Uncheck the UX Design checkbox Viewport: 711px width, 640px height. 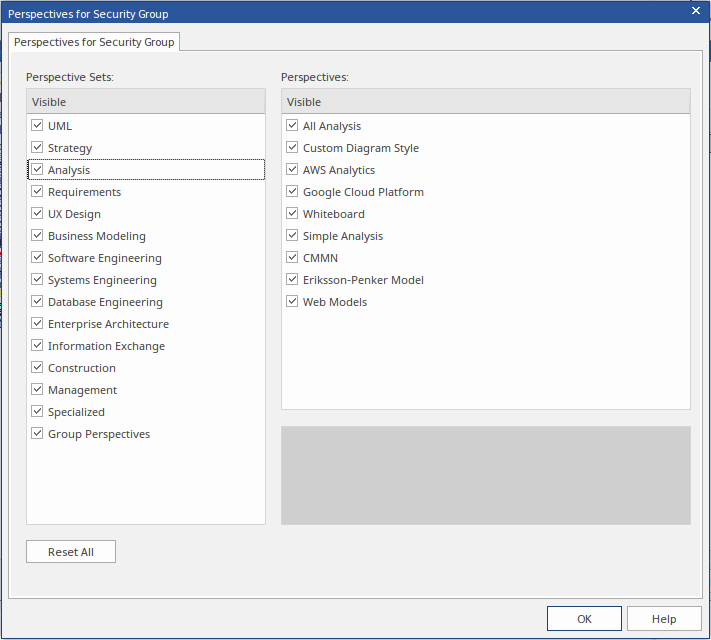37,214
